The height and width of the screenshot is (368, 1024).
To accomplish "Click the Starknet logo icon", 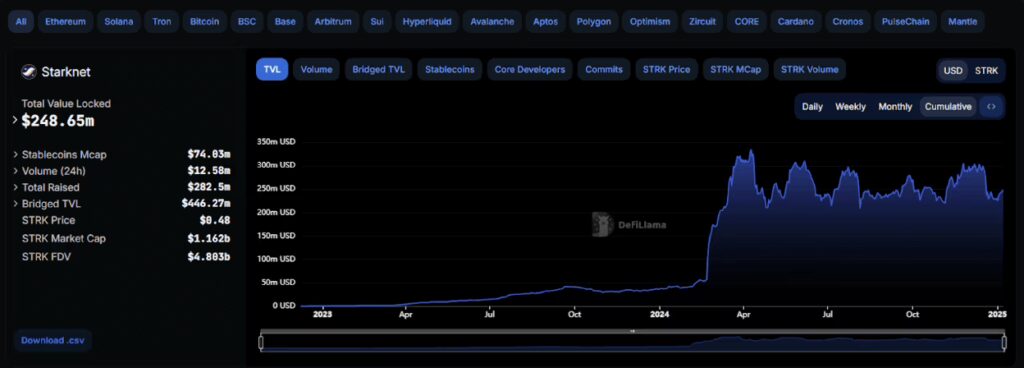I will tap(28, 72).
